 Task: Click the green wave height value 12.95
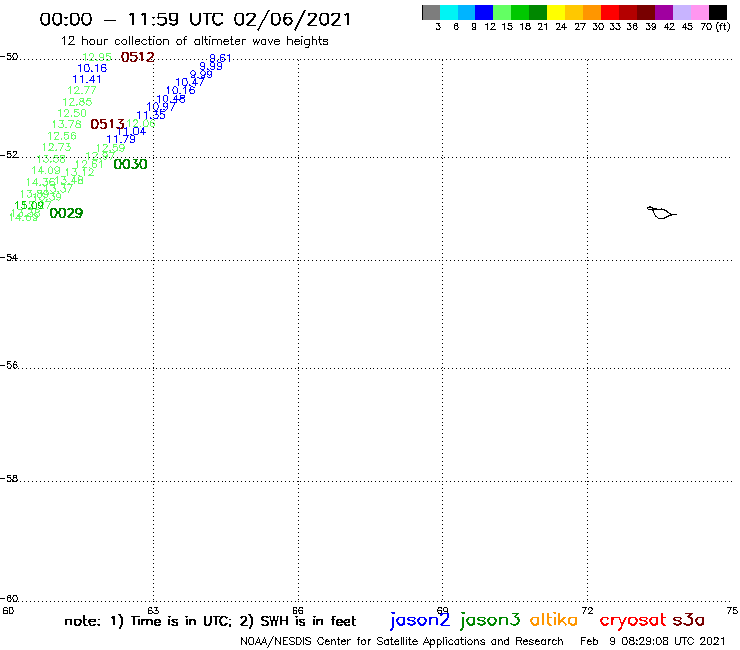coord(97,57)
